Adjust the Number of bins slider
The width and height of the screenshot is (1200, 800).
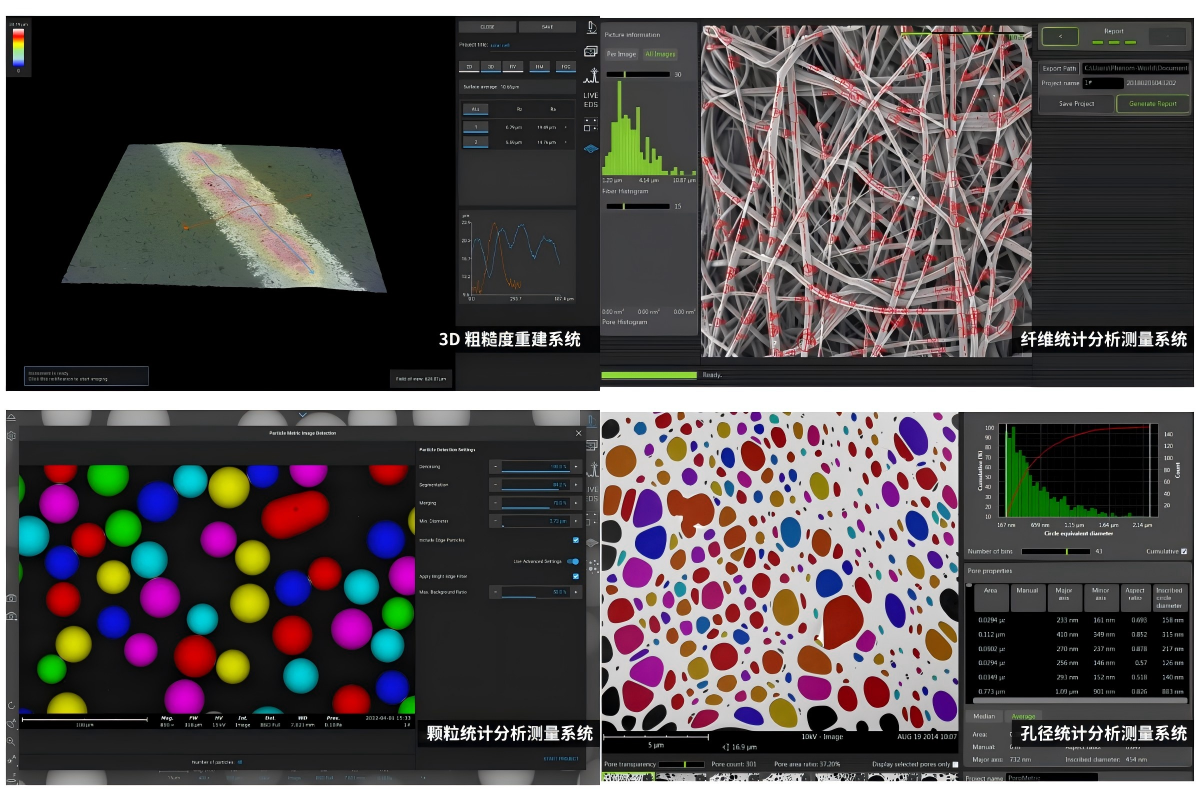click(x=1067, y=551)
